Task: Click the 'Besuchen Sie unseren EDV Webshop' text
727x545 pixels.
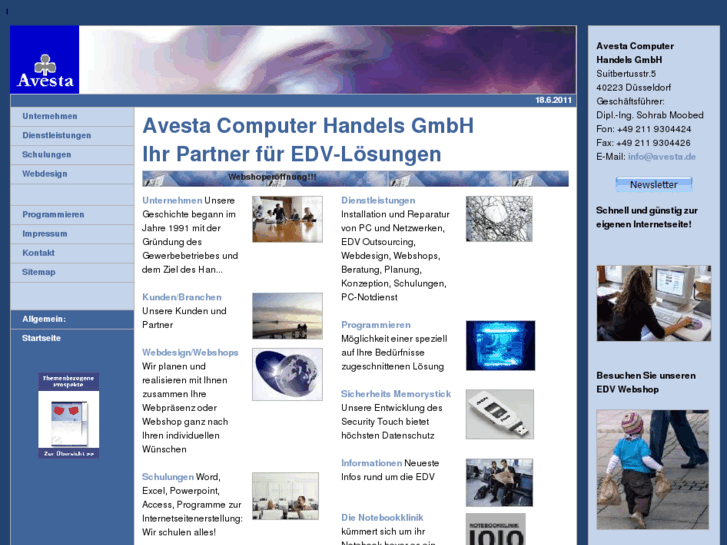Action: (x=646, y=383)
